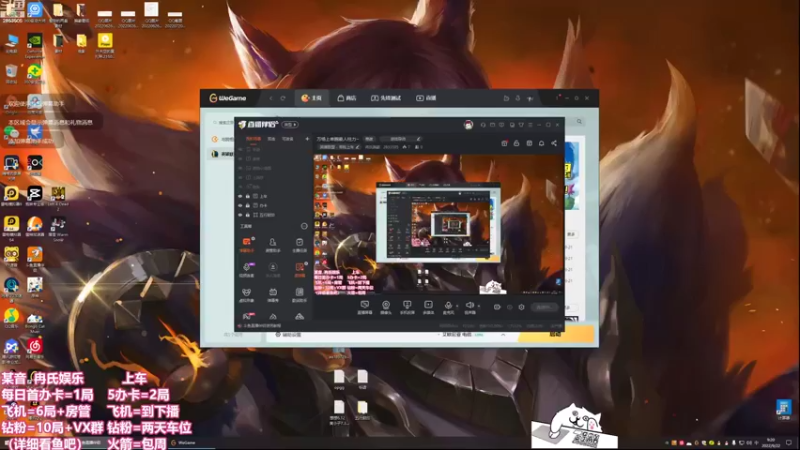Open the red toolbox tool with badge
The image size is (800, 450).
pyautogui.click(x=299, y=269)
